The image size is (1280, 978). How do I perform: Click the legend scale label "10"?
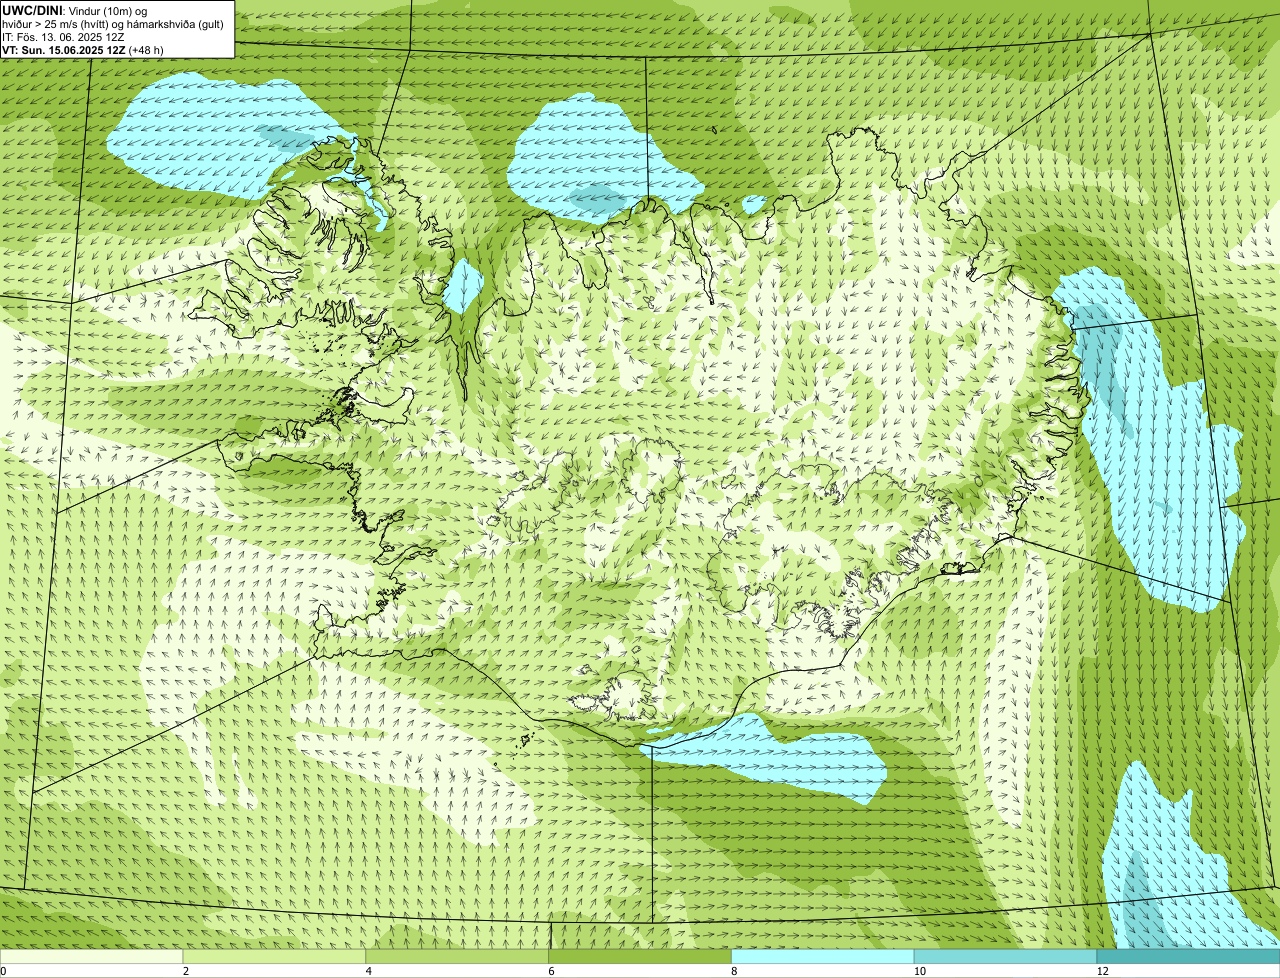pos(919,971)
